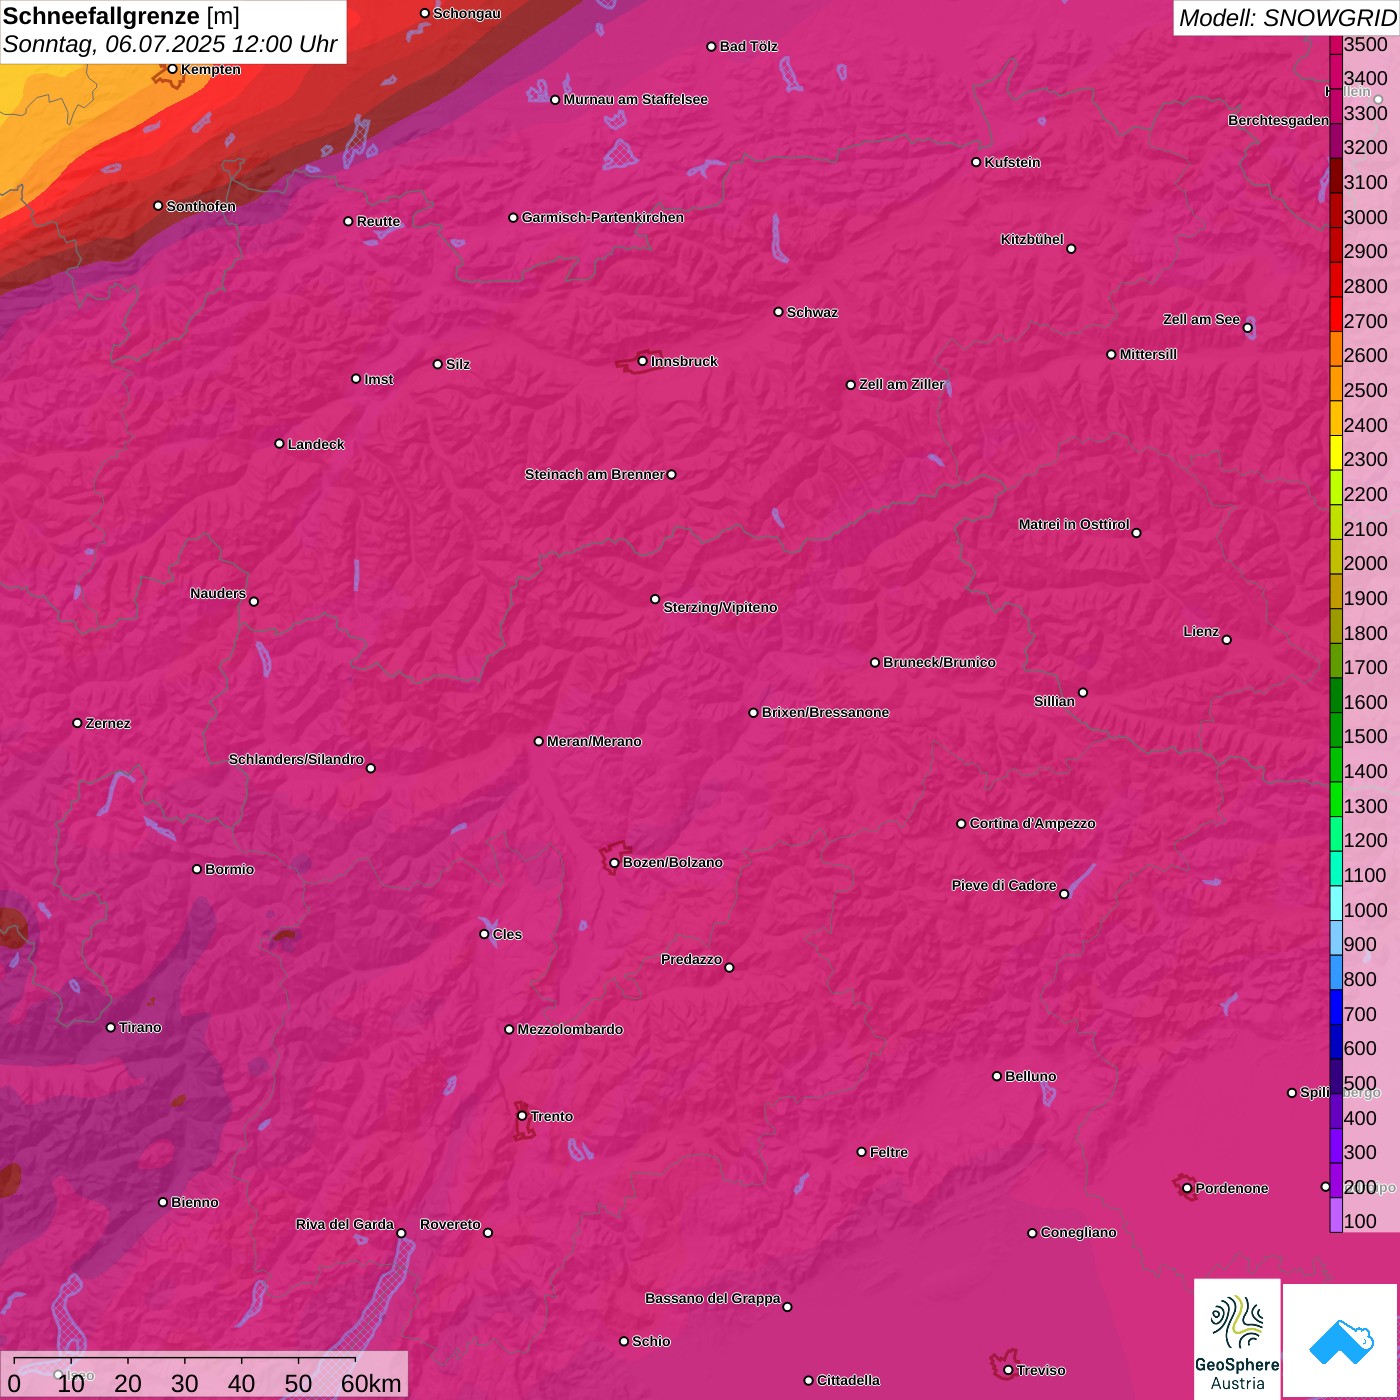The width and height of the screenshot is (1400, 1400).
Task: Click the Mezzolombardo label
Action: pos(570,1029)
